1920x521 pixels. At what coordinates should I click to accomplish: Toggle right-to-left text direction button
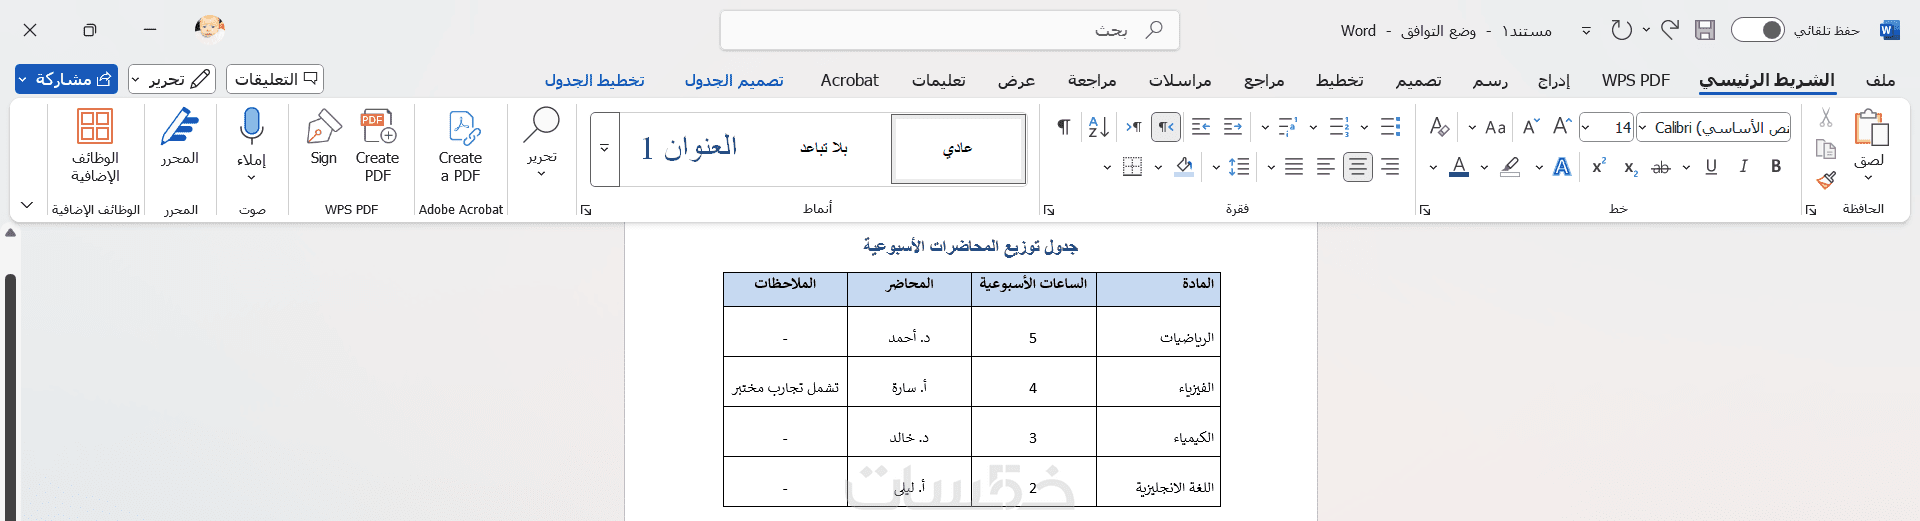1166,127
